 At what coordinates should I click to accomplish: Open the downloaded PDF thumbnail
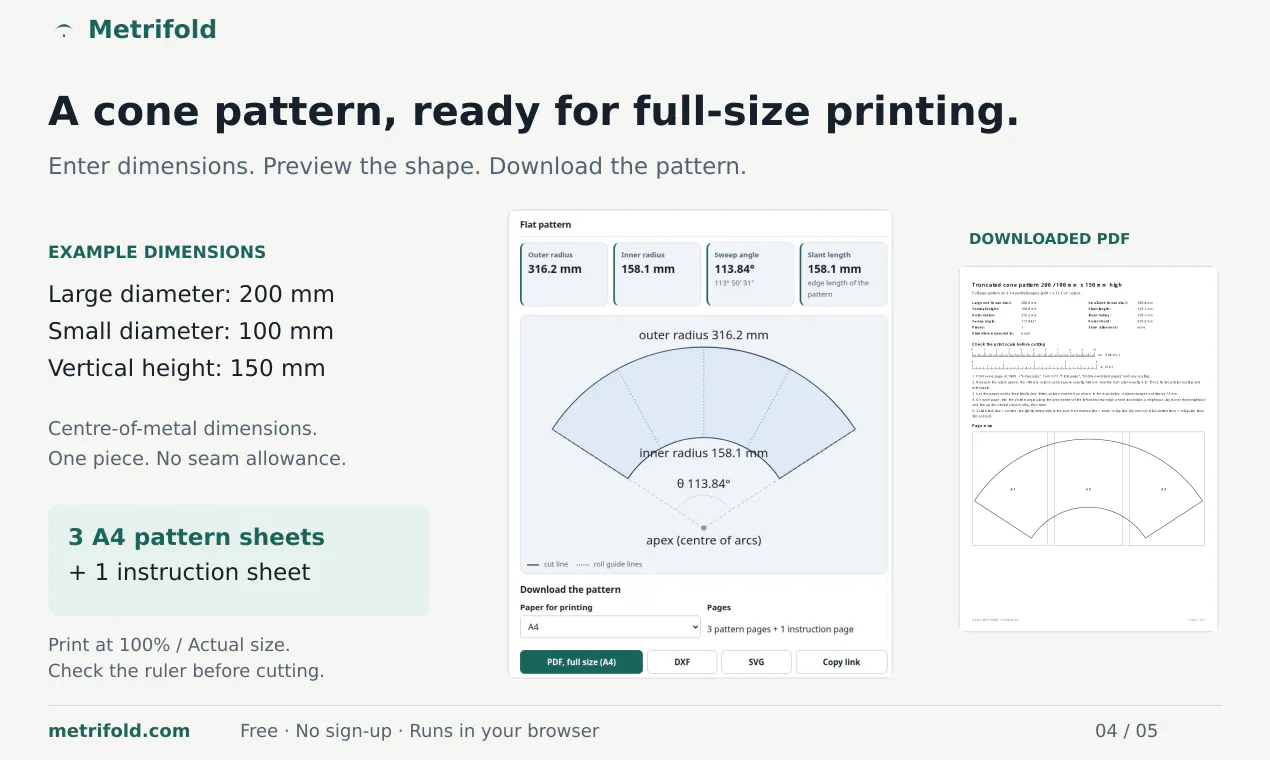pyautogui.click(x=1088, y=449)
